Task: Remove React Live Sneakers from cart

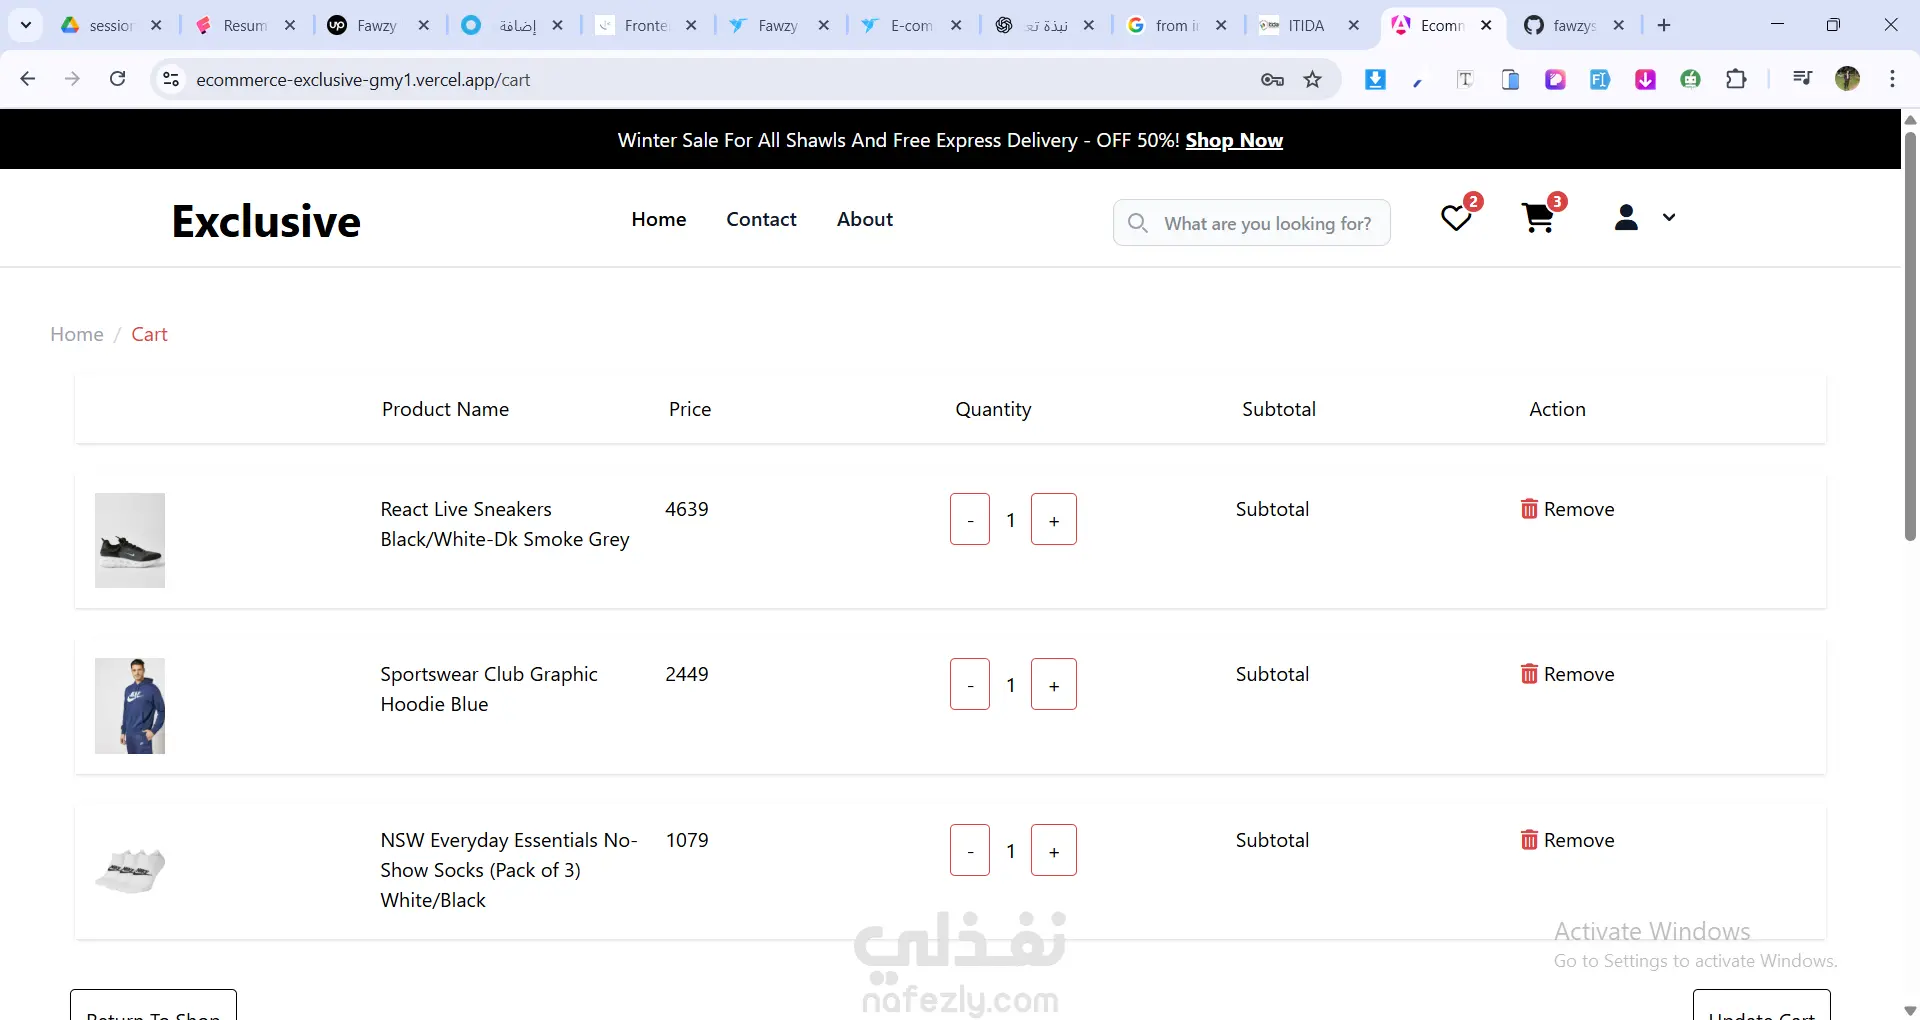Action: pyautogui.click(x=1567, y=509)
